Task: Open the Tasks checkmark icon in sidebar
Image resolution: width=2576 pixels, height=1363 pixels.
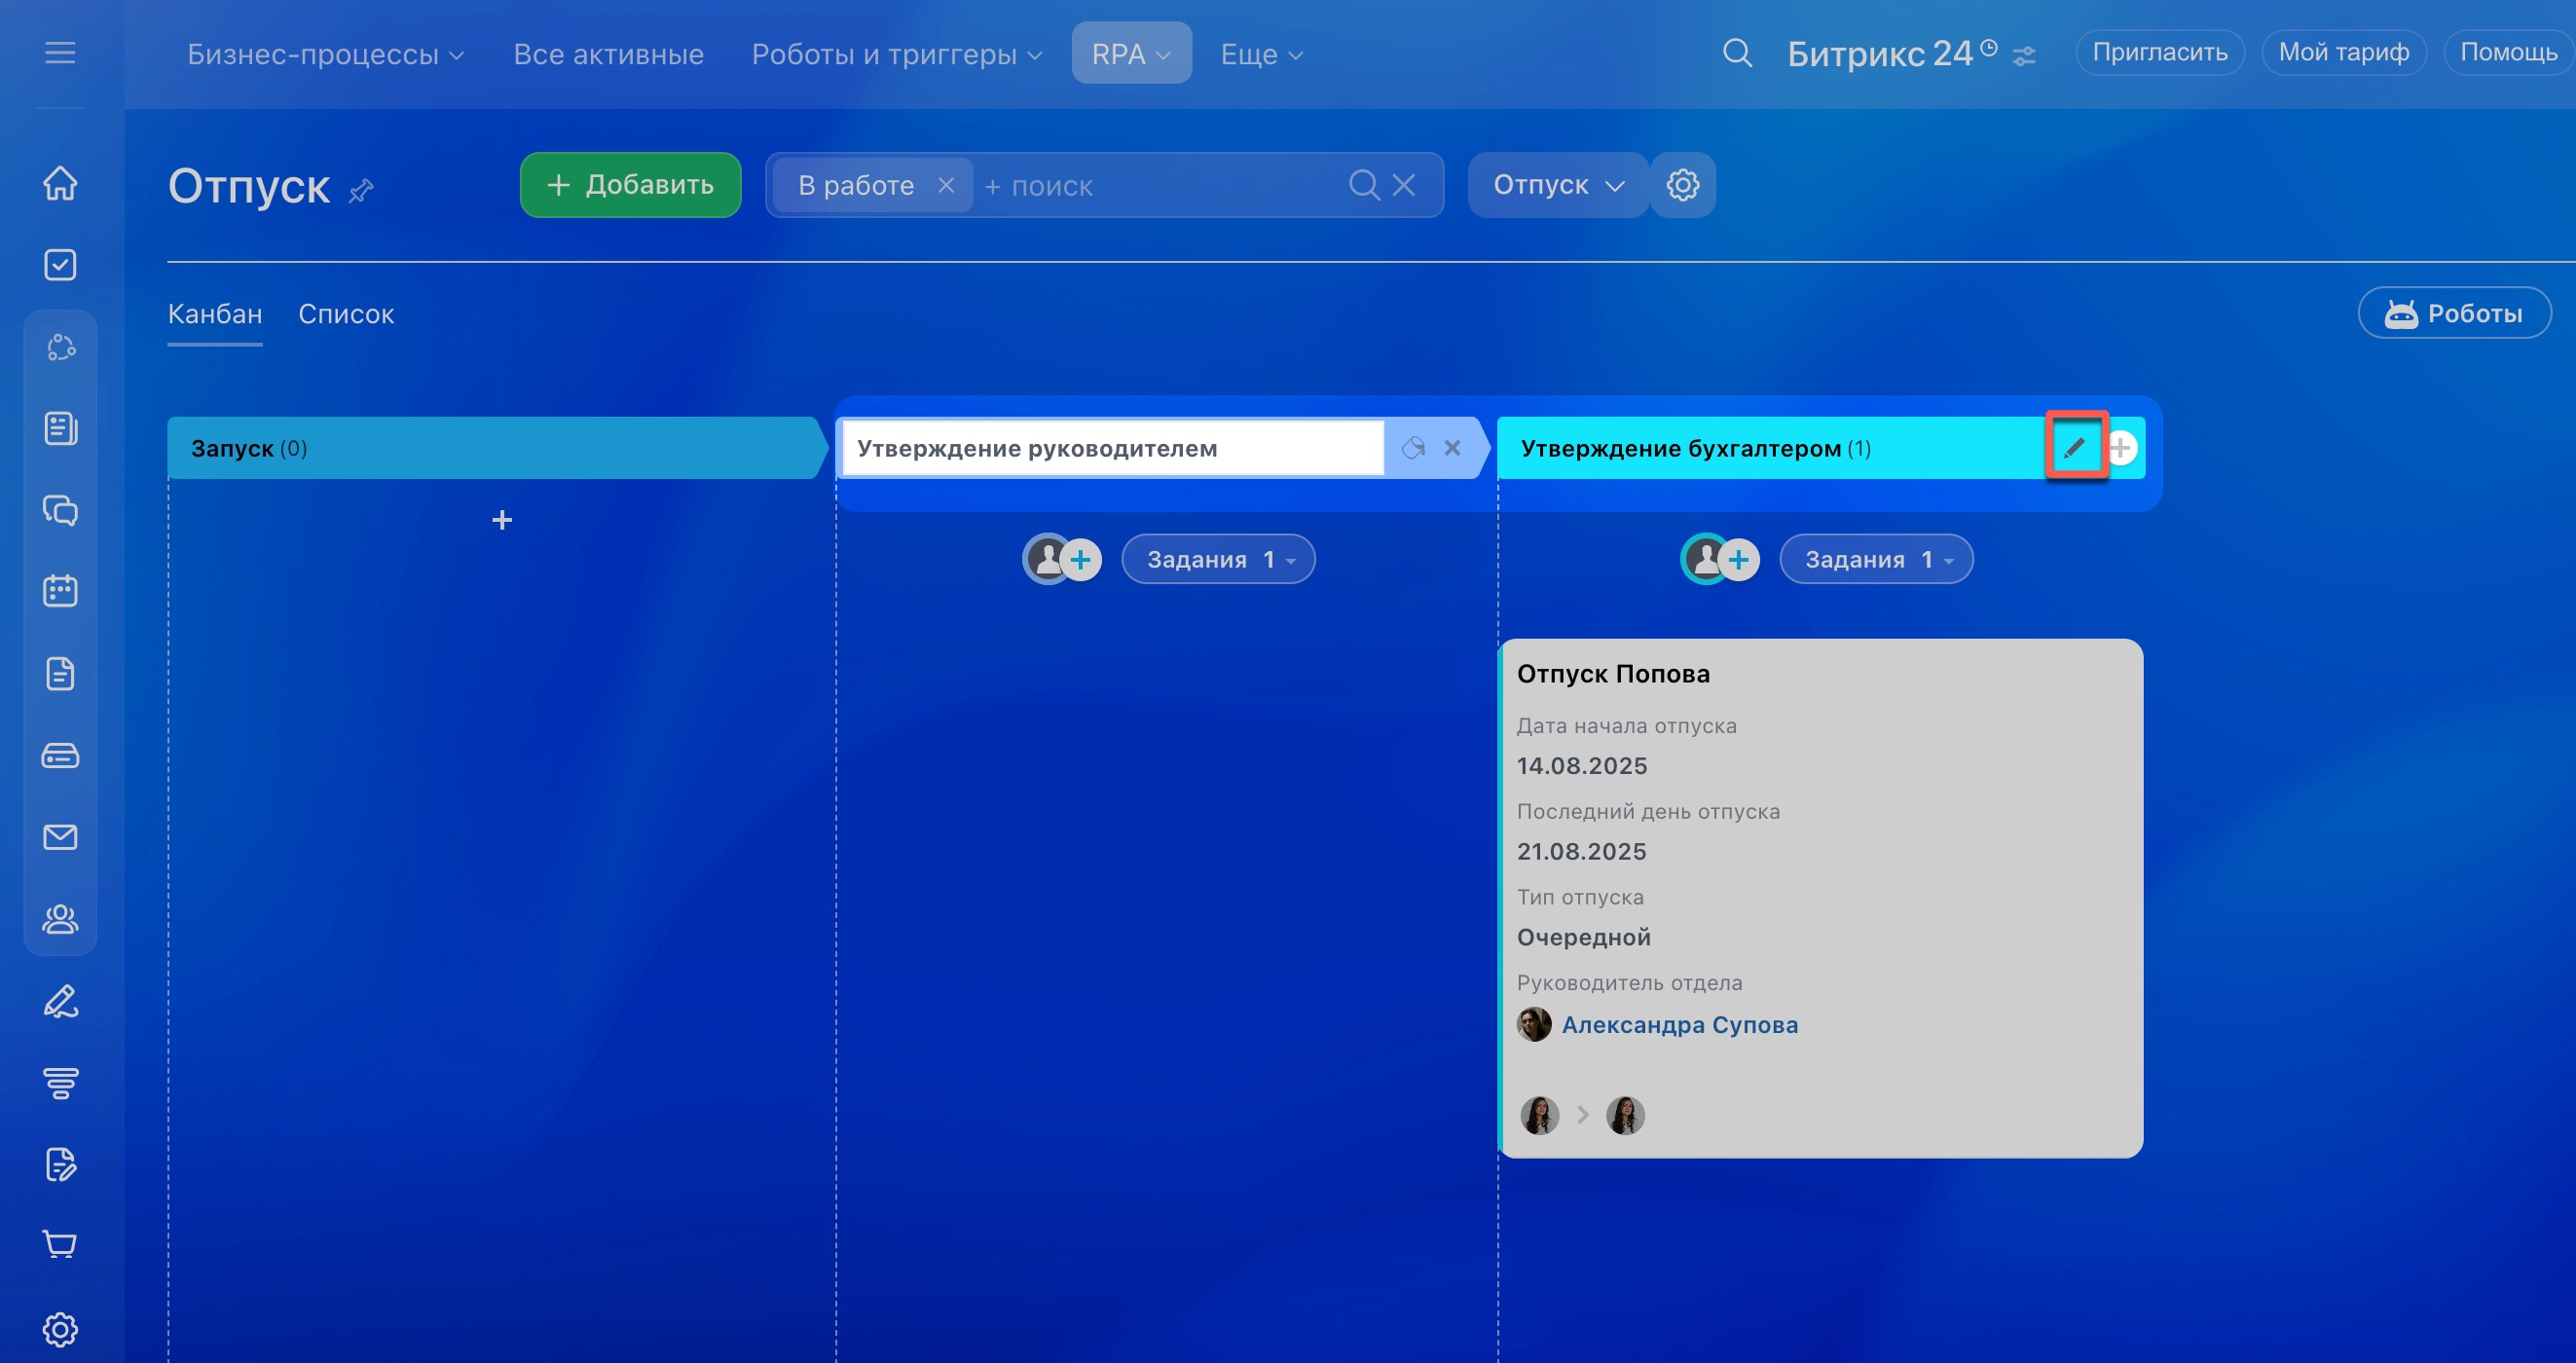Action: (60, 265)
